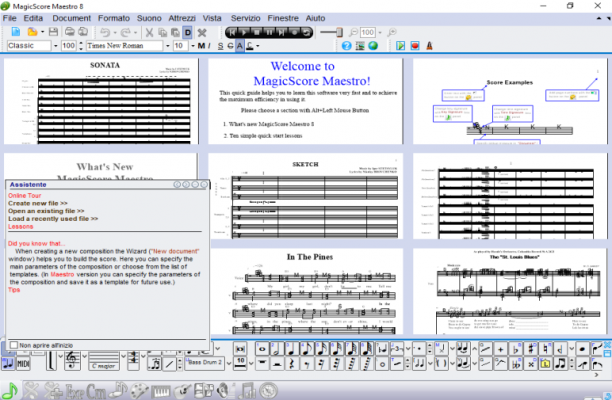Screen dimensions: 612x400
Task: Open the Lessons link in Assistente
Action: tap(20, 226)
